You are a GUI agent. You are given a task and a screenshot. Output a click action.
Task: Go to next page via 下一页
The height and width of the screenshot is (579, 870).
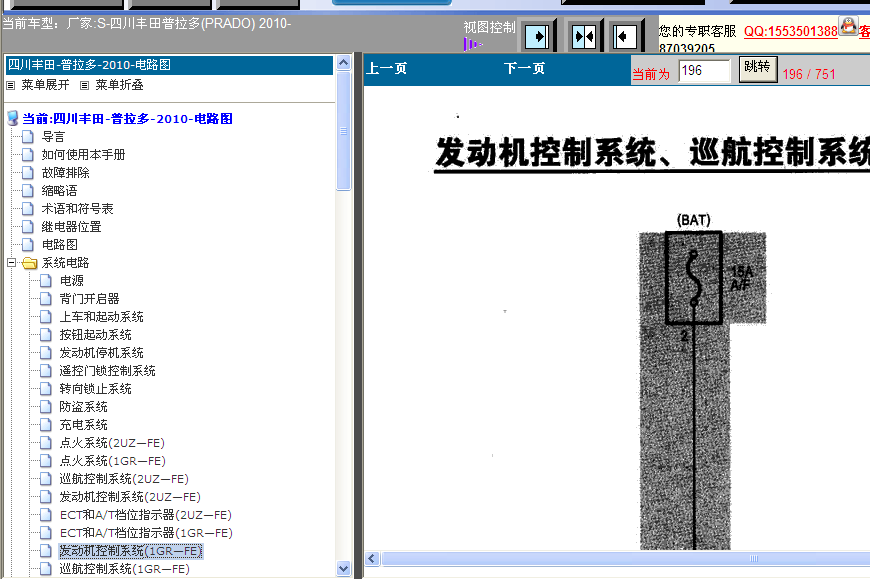[524, 69]
